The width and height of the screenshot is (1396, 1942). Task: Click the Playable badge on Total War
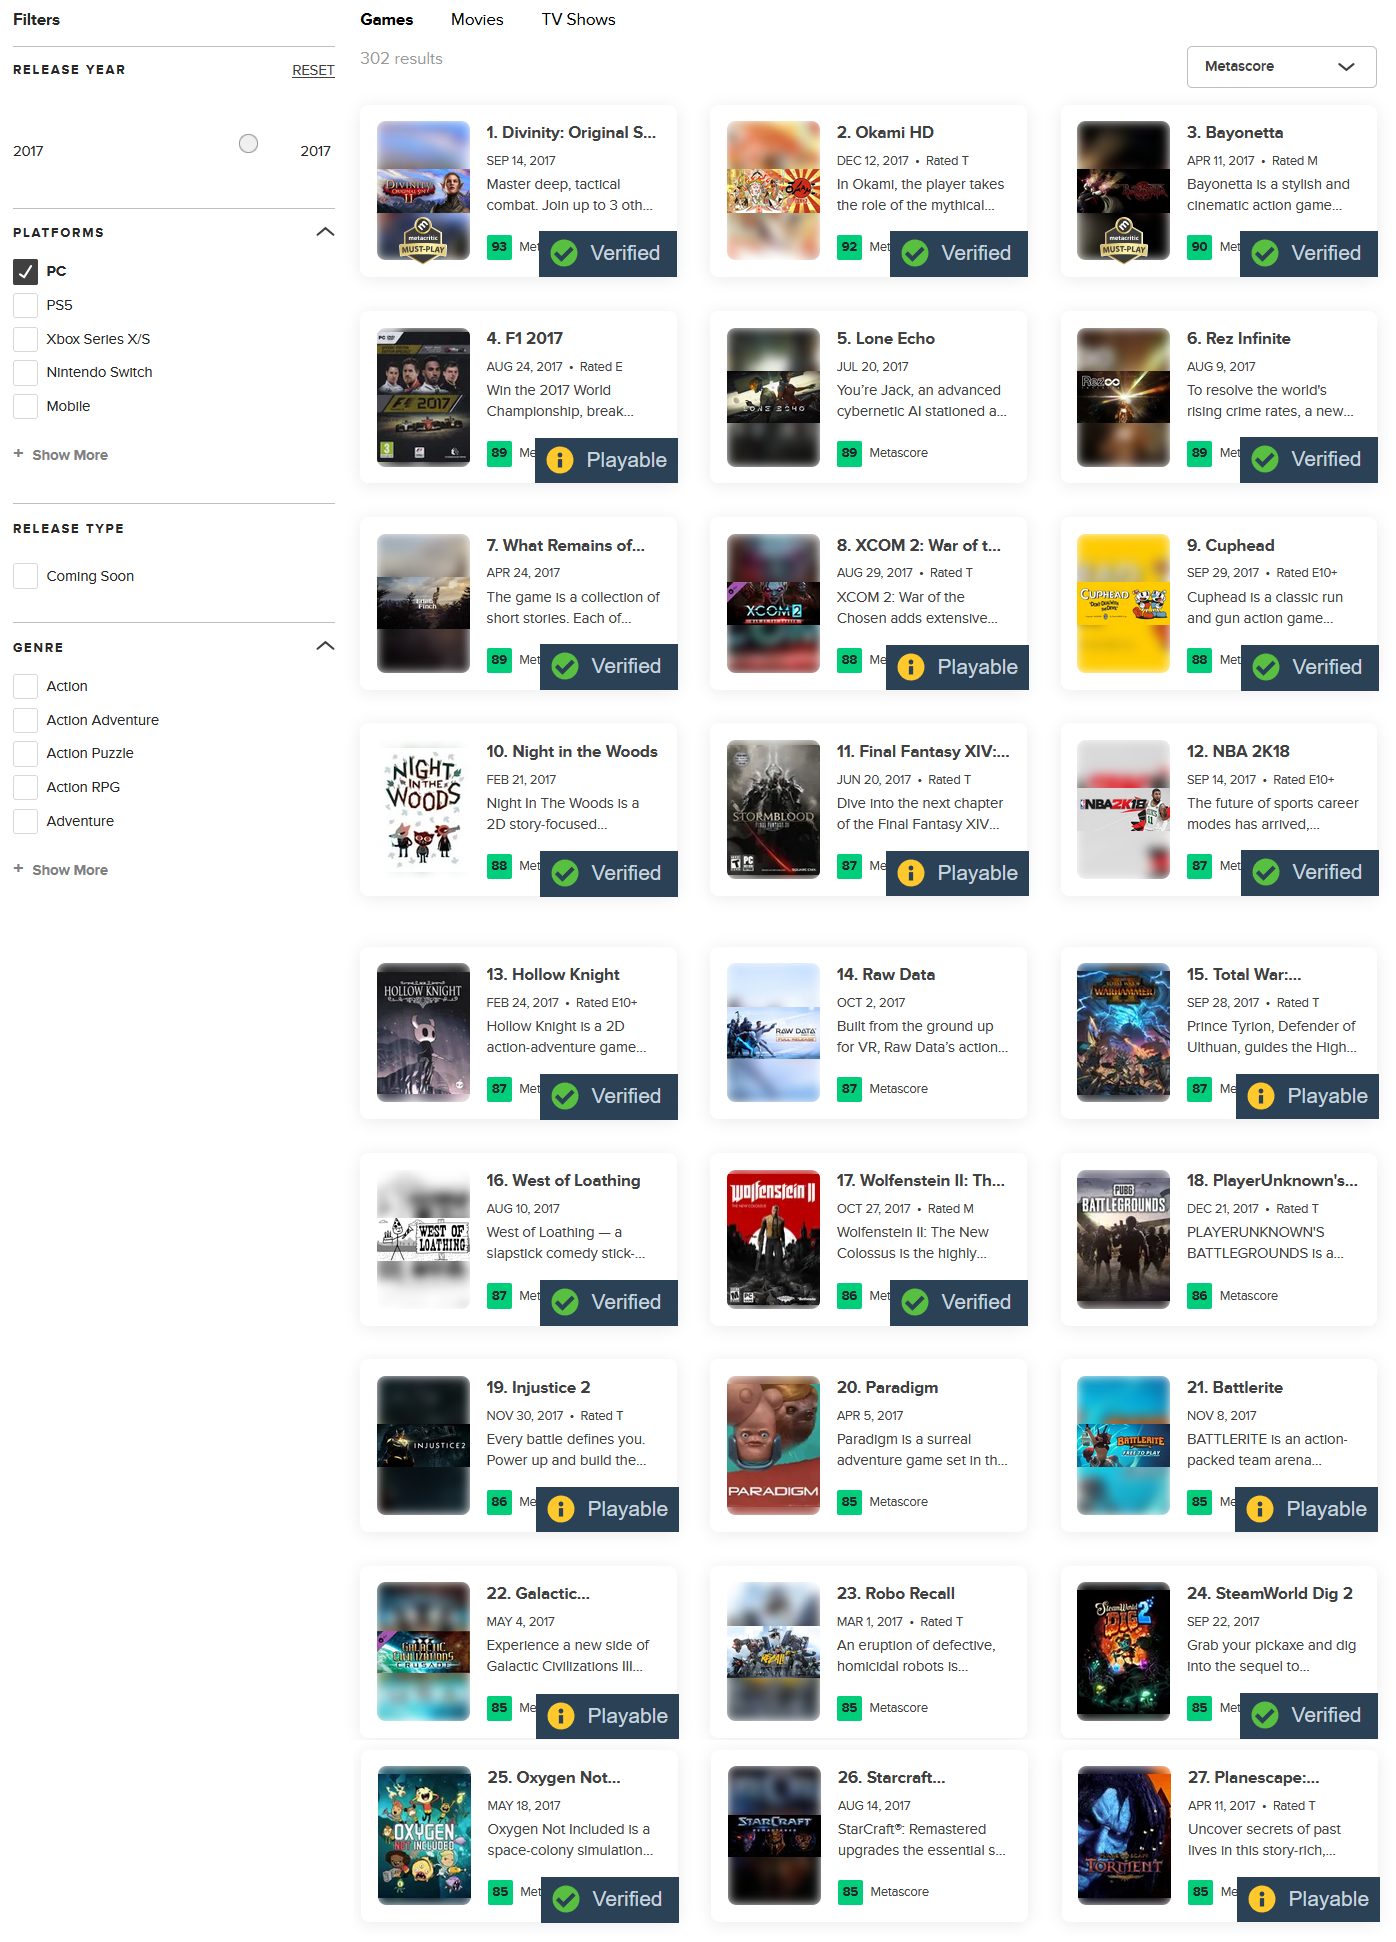coord(1307,1096)
